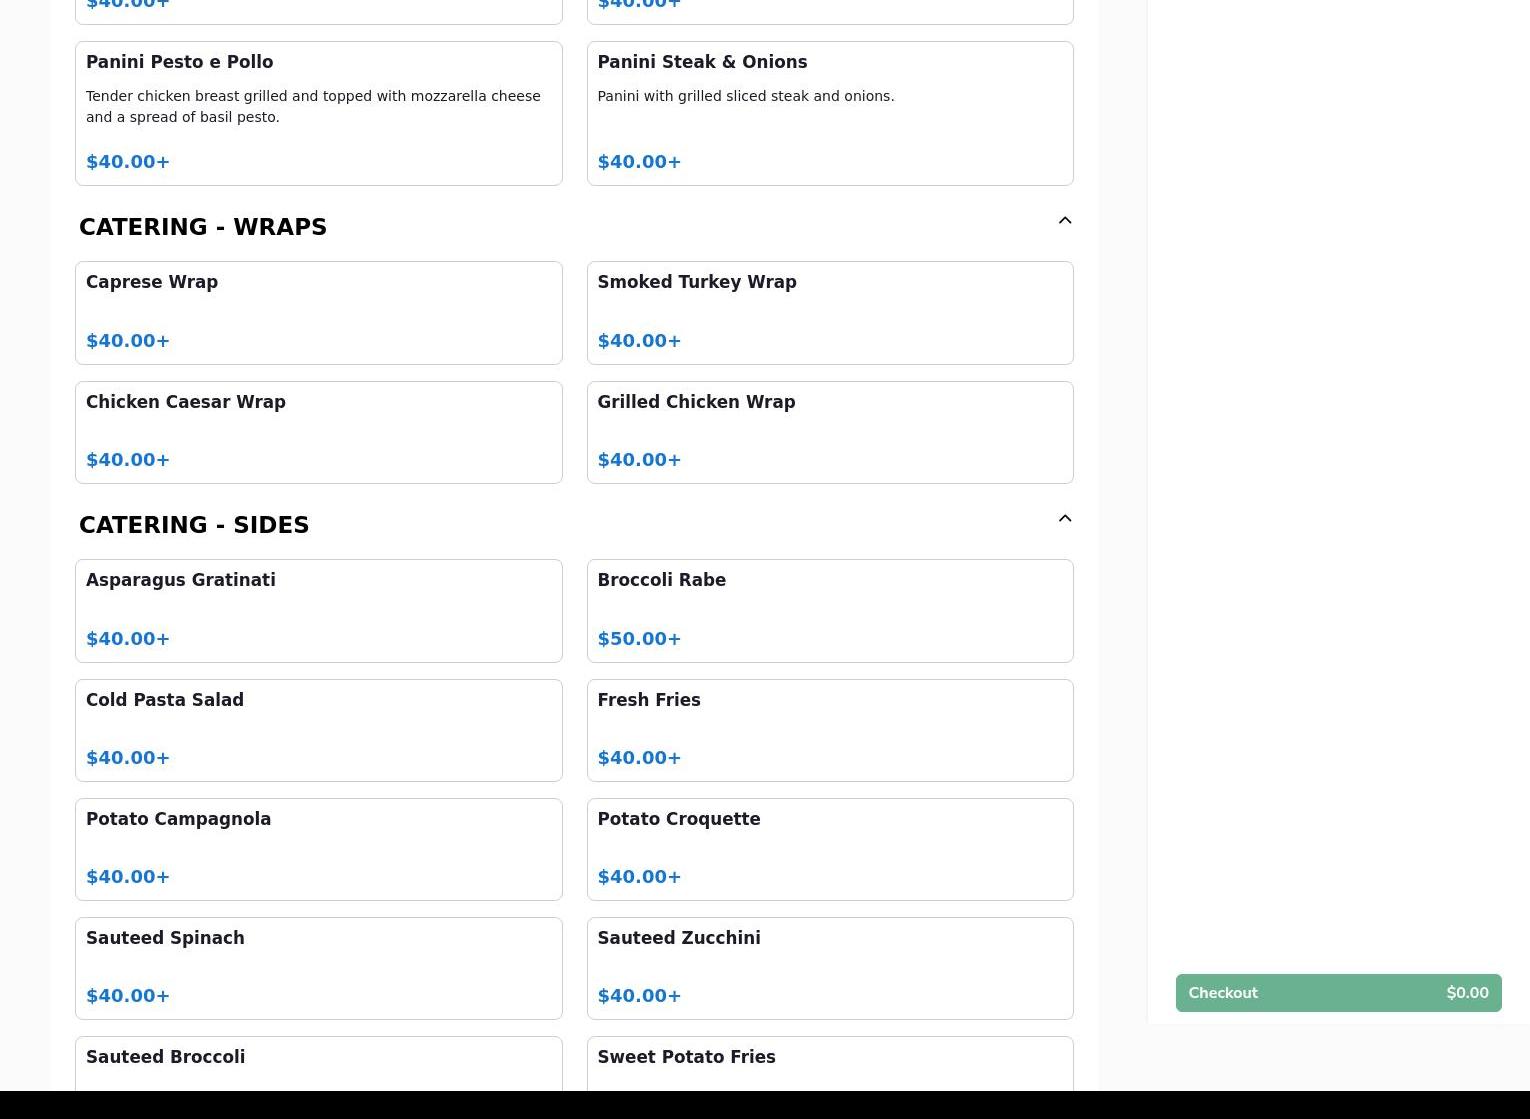This screenshot has width=1530, height=1119.
Task: Collapse the Catering - Sides section chevron
Action: (1065, 518)
